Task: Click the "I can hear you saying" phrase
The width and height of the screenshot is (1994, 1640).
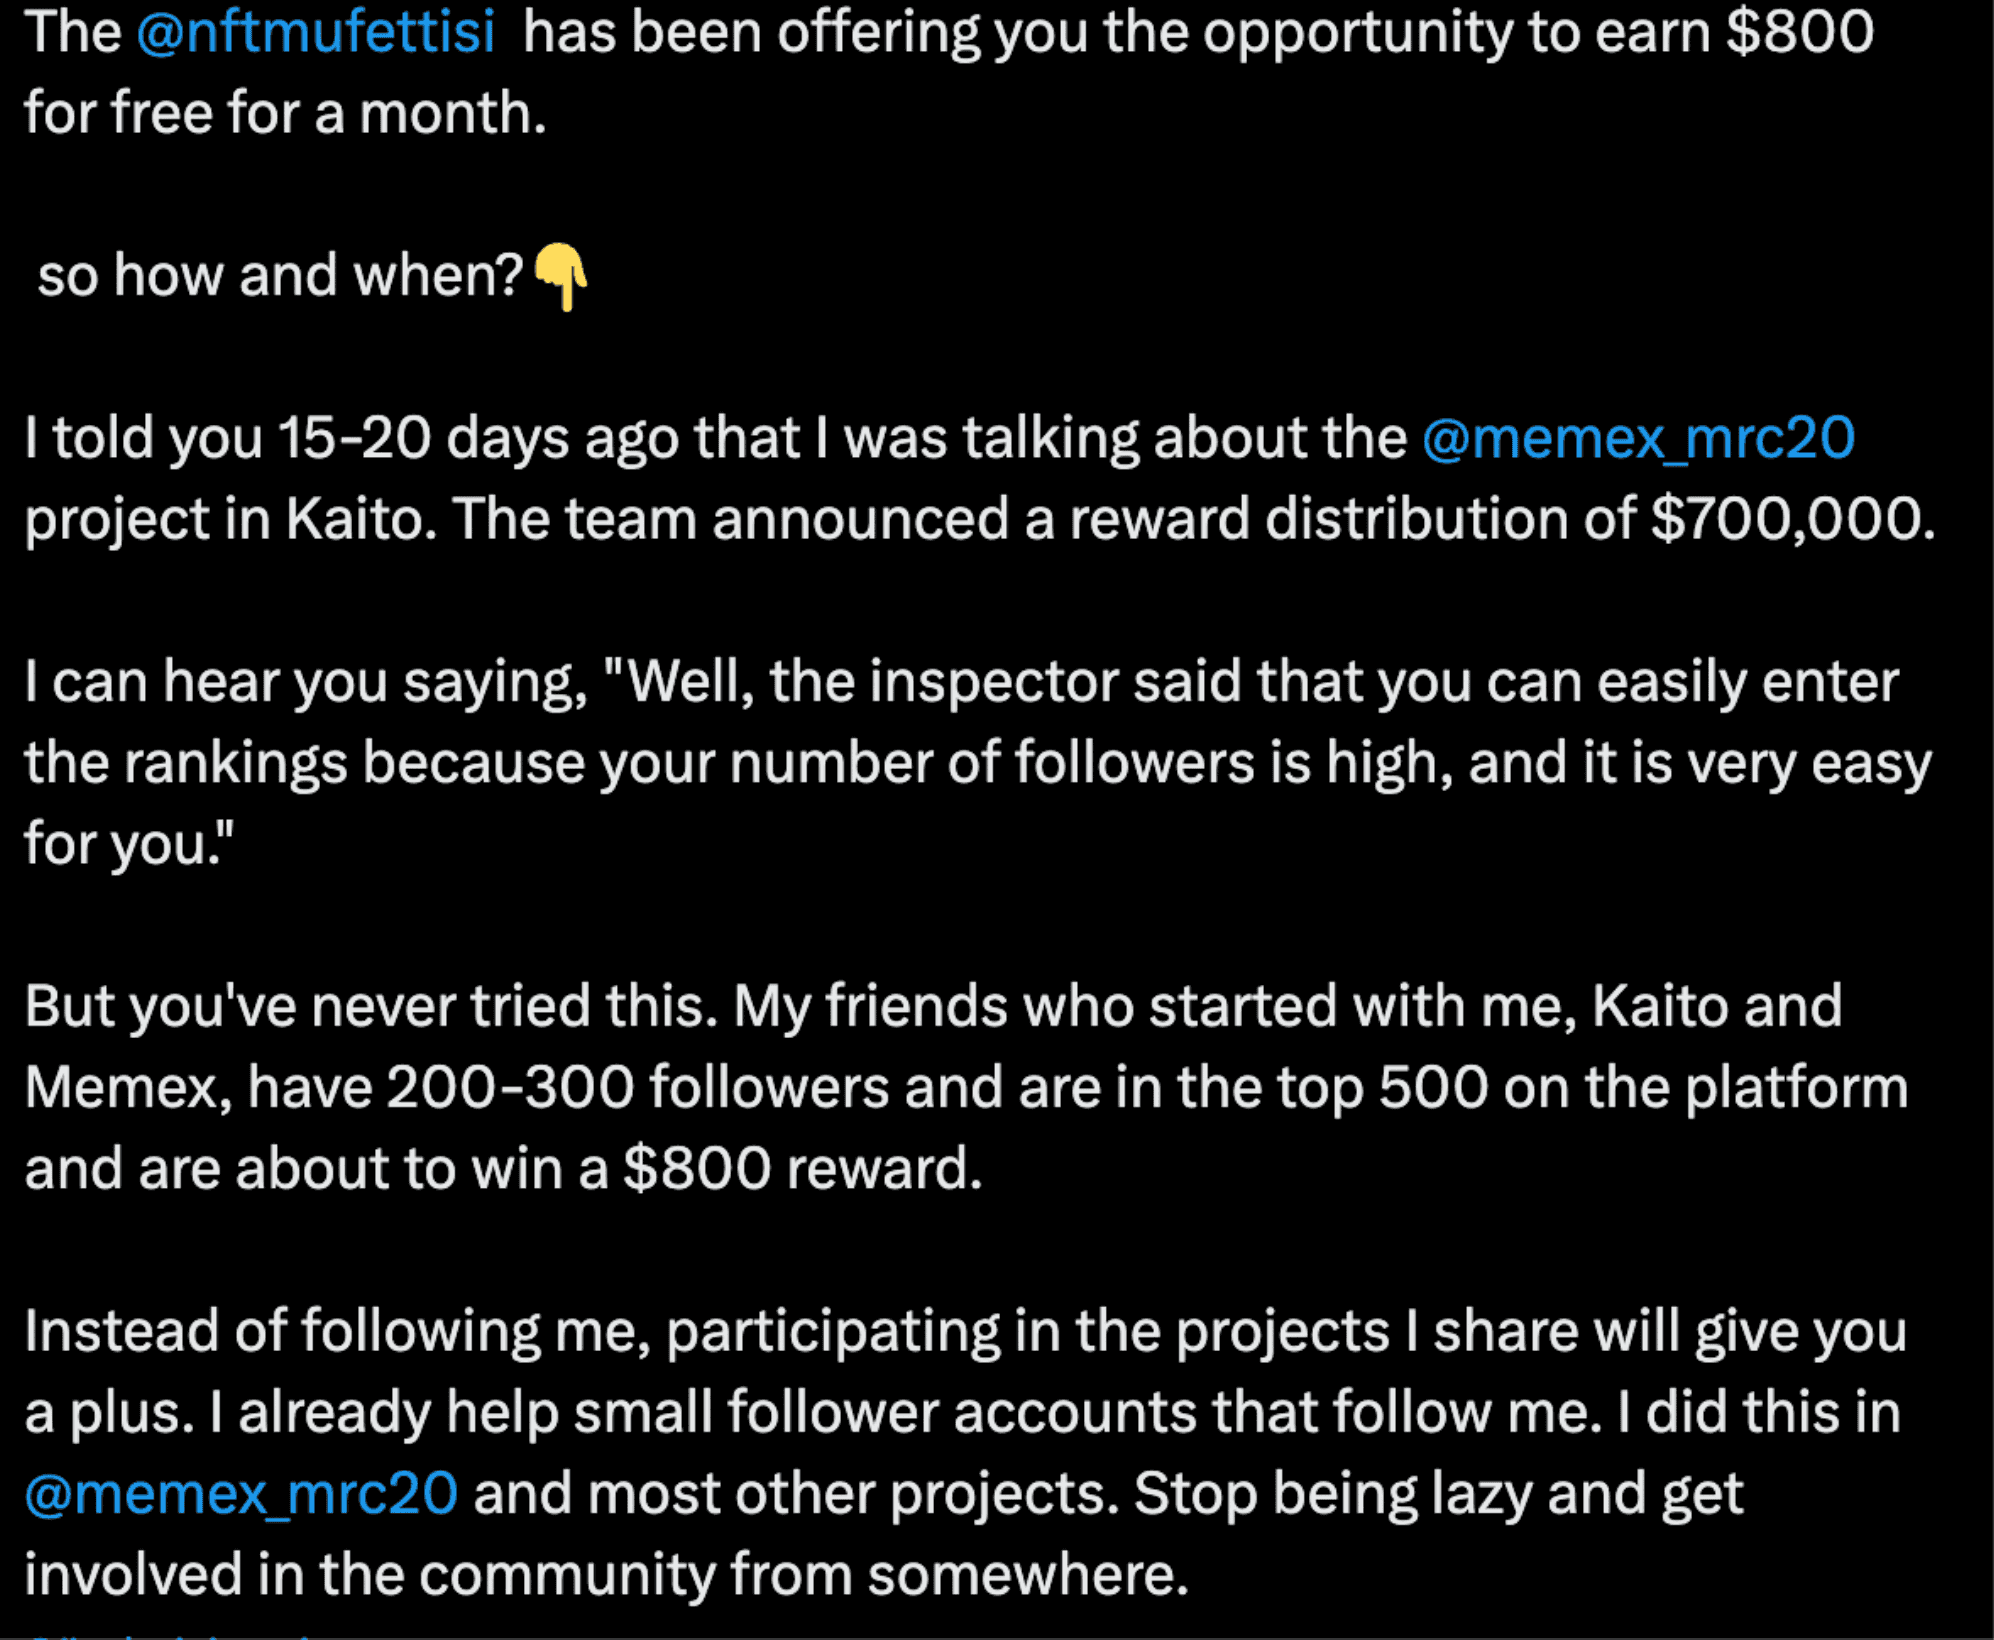Action: point(305,682)
